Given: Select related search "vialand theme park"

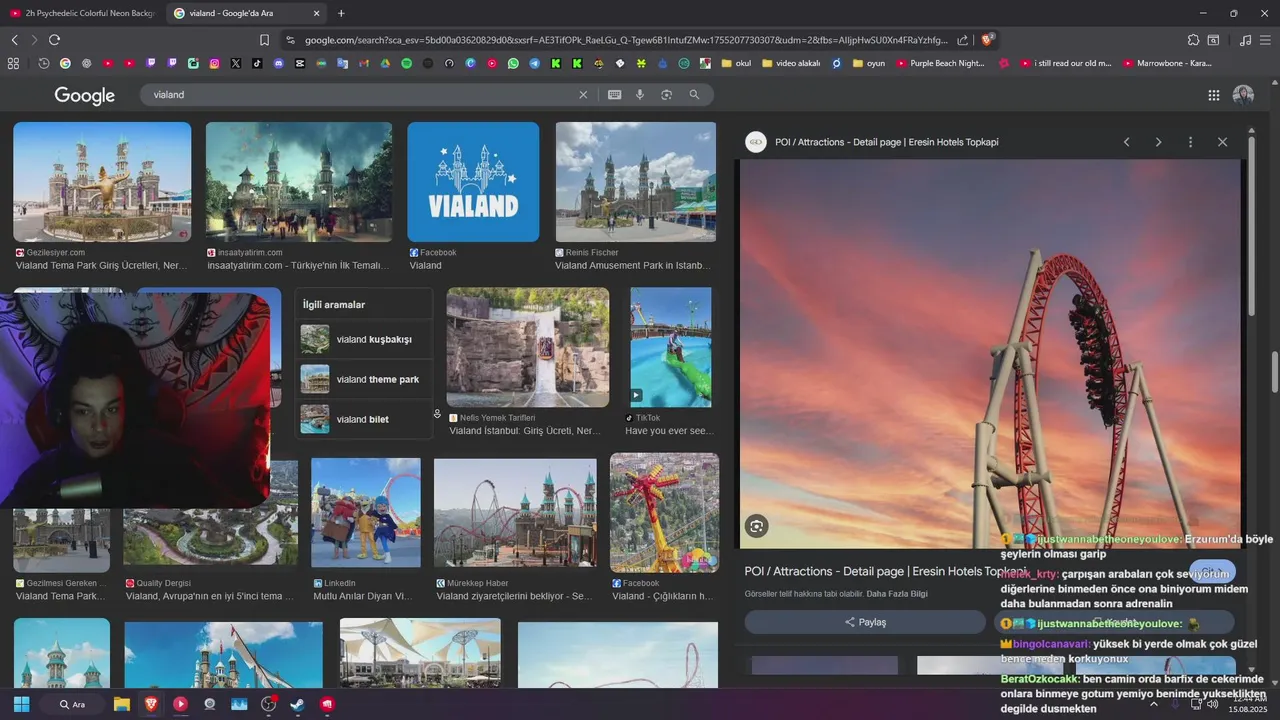Looking at the screenshot, I should coord(364,379).
